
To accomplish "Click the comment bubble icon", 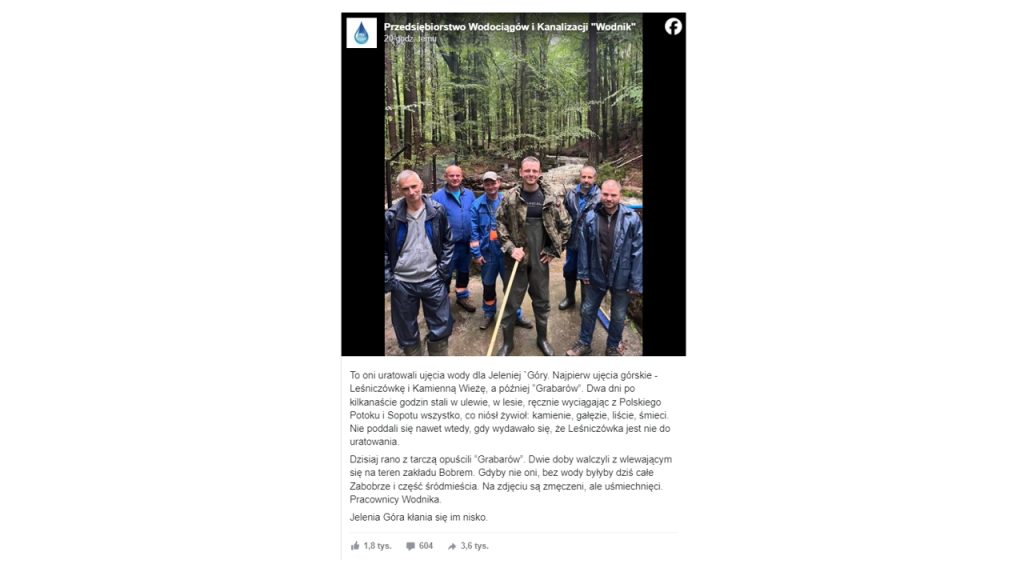I will [410, 546].
